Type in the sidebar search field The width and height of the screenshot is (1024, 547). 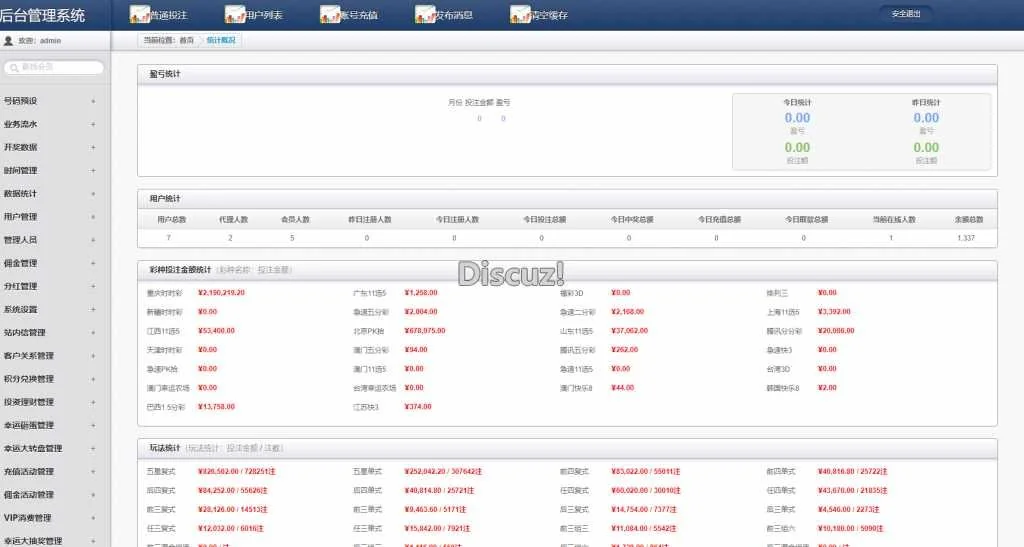pyautogui.click(x=60, y=68)
